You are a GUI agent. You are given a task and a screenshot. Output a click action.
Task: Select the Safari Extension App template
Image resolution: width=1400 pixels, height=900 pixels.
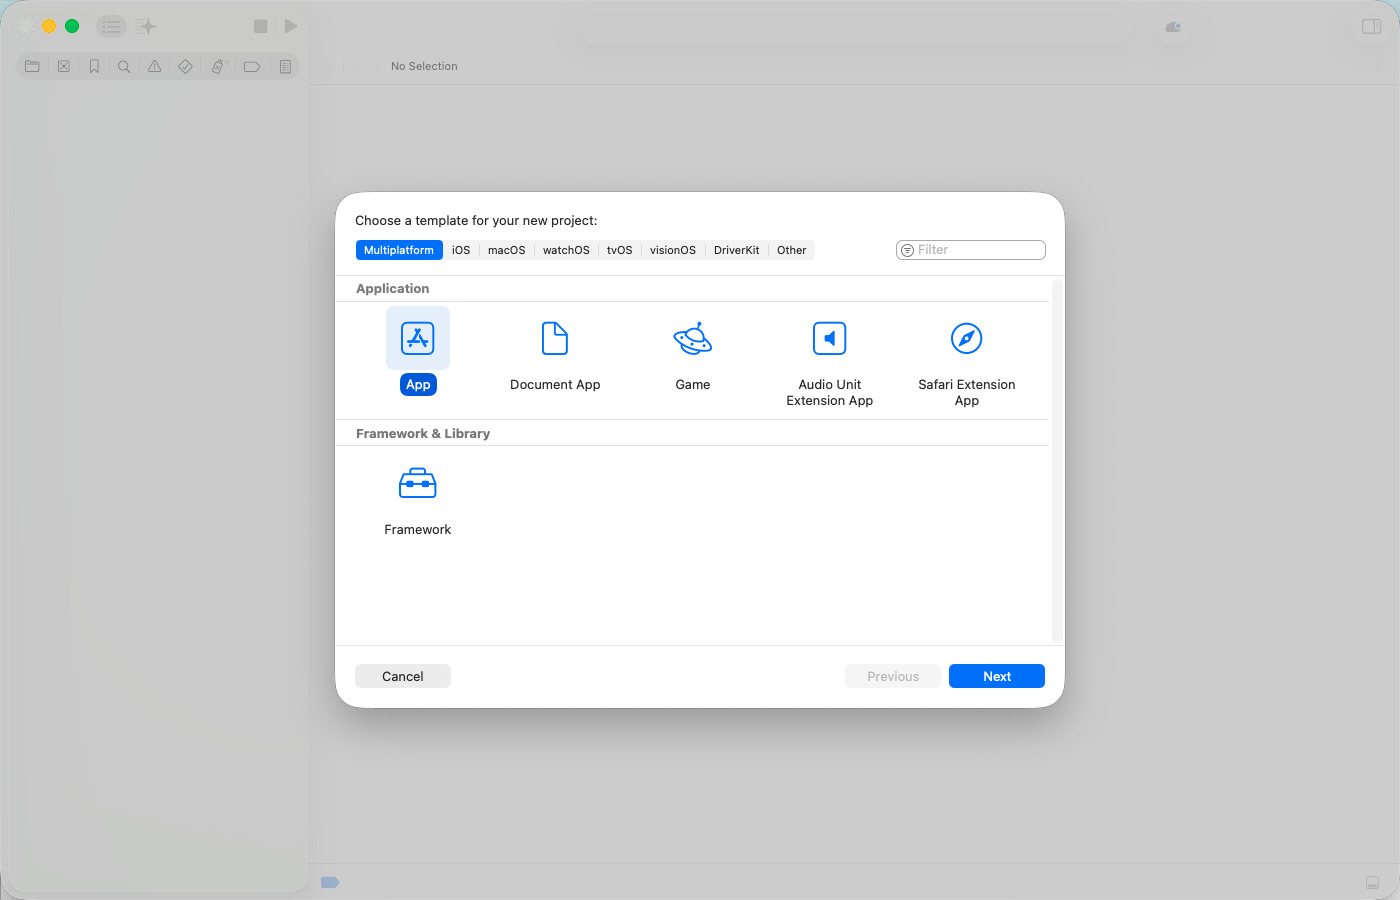point(966,339)
